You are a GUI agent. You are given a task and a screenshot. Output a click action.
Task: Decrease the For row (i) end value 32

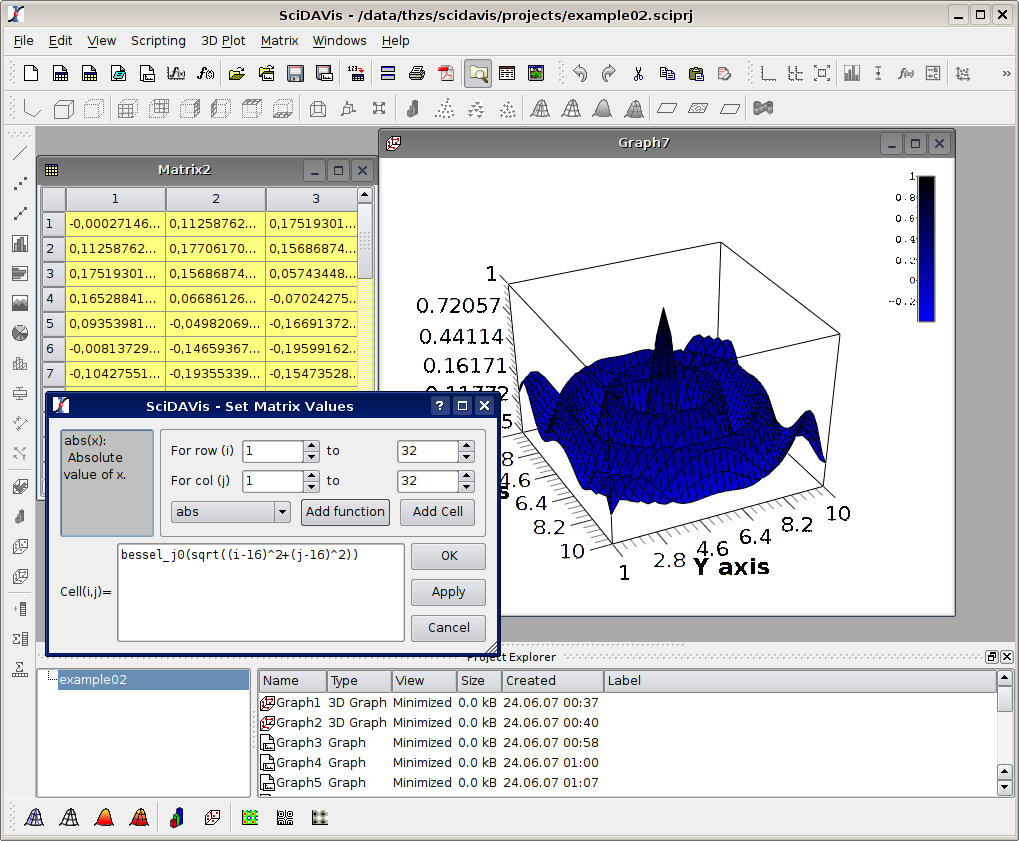pyautogui.click(x=467, y=457)
